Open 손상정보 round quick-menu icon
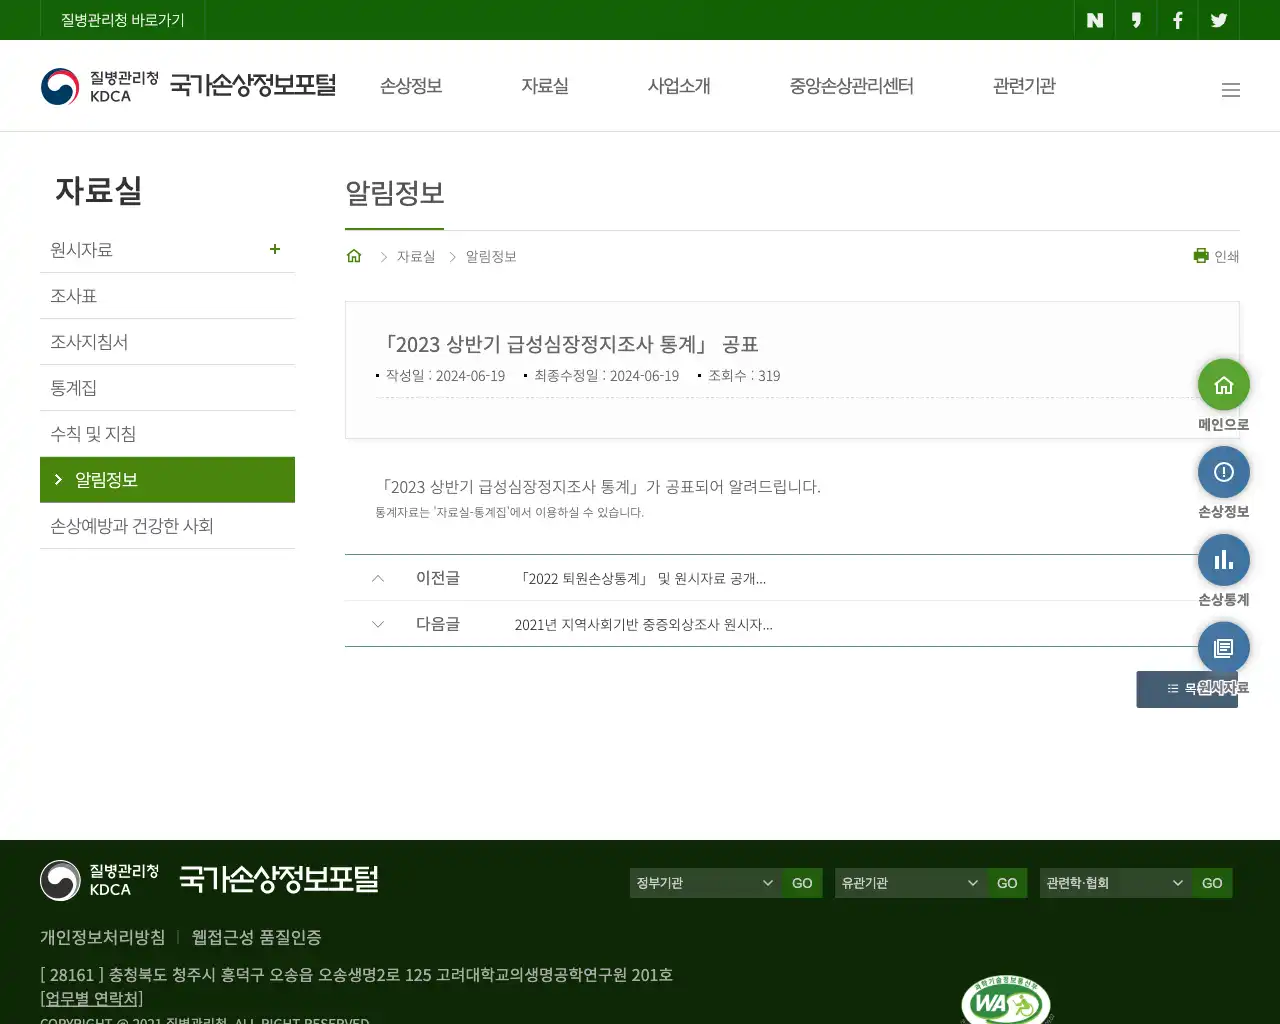Image resolution: width=1280 pixels, height=1024 pixels. 1224,472
